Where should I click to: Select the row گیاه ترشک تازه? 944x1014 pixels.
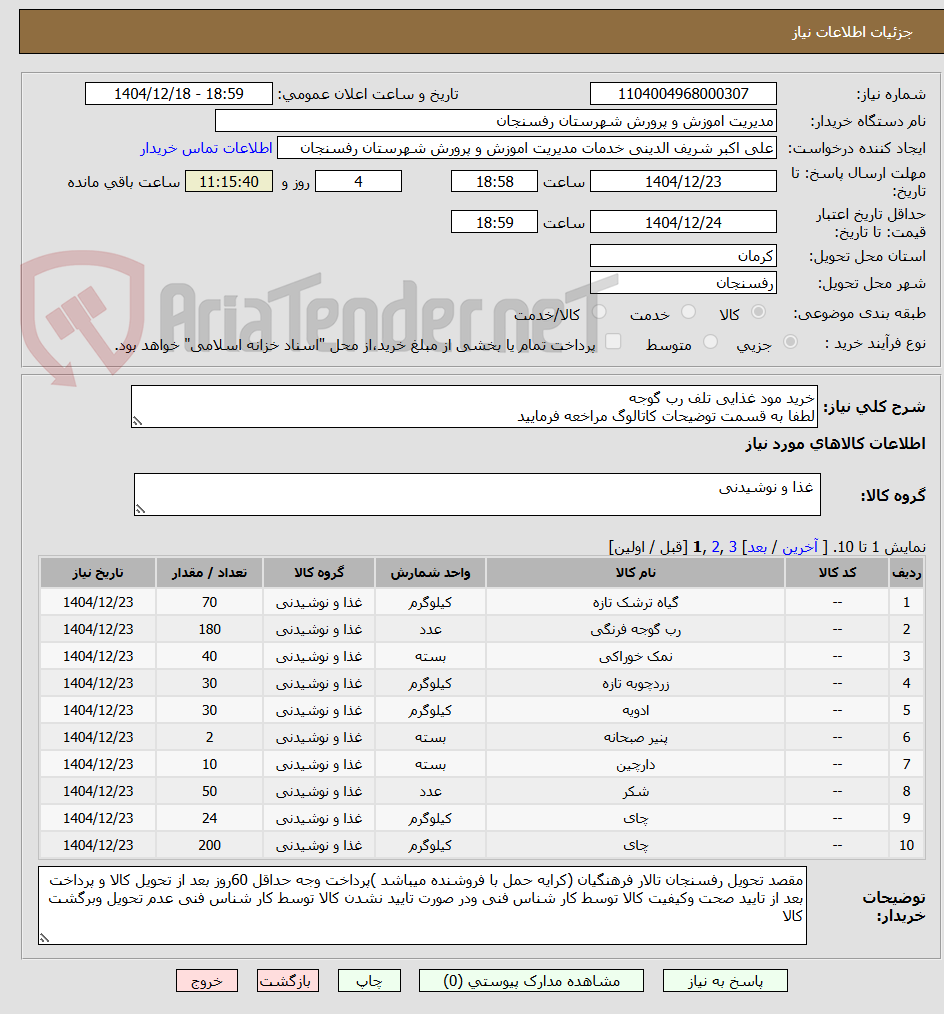coord(482,602)
